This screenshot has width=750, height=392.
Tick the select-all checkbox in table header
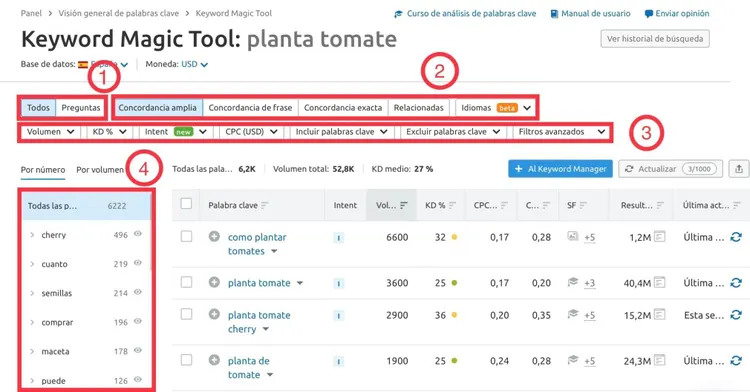[186, 204]
